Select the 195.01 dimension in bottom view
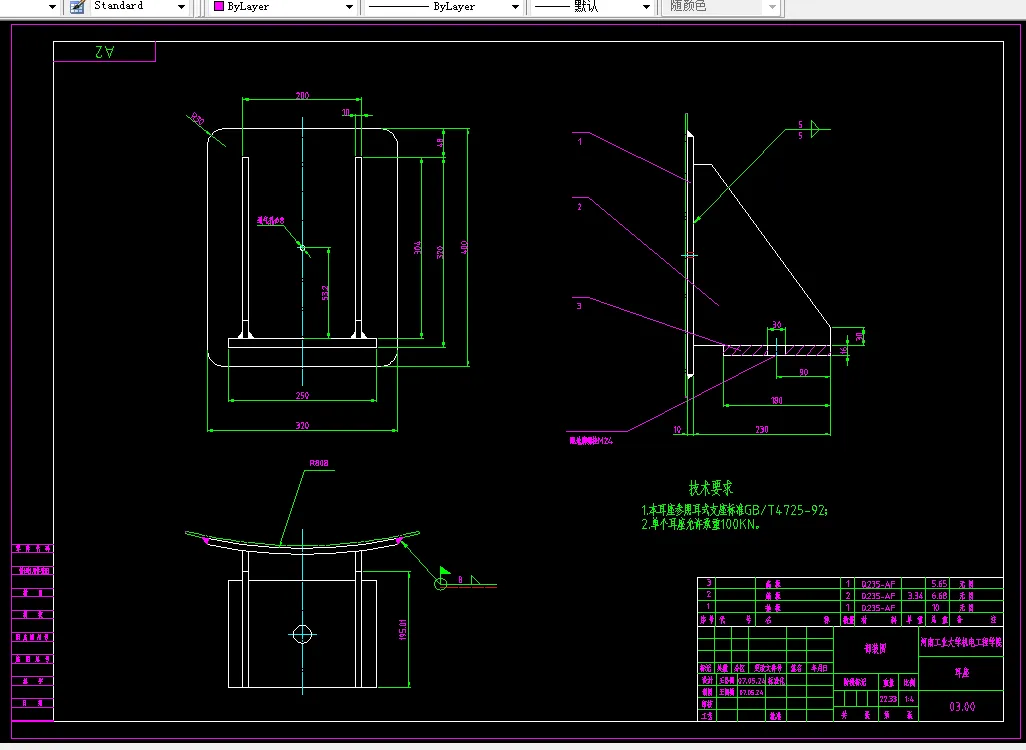The height and width of the screenshot is (750, 1026). 402,630
